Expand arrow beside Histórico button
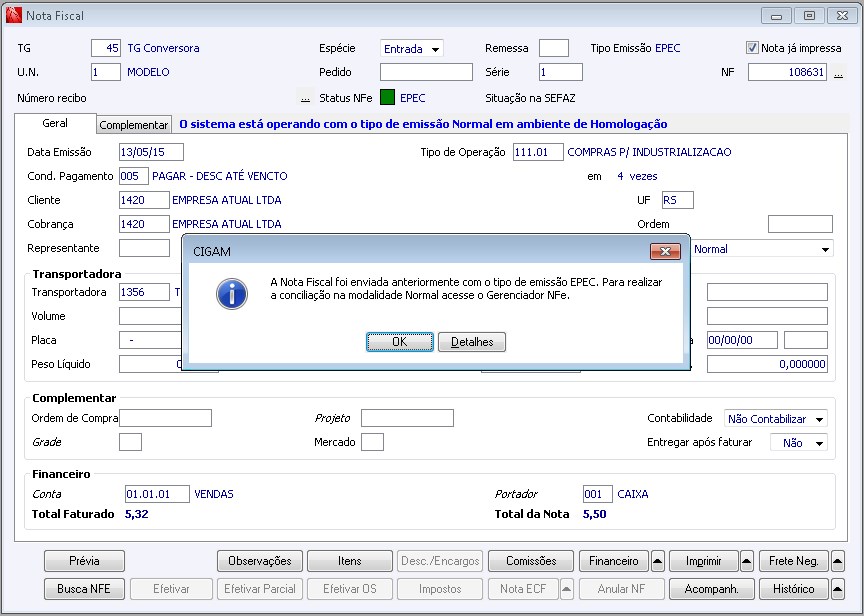Screen dimensions: 864x616 [x=837, y=589]
